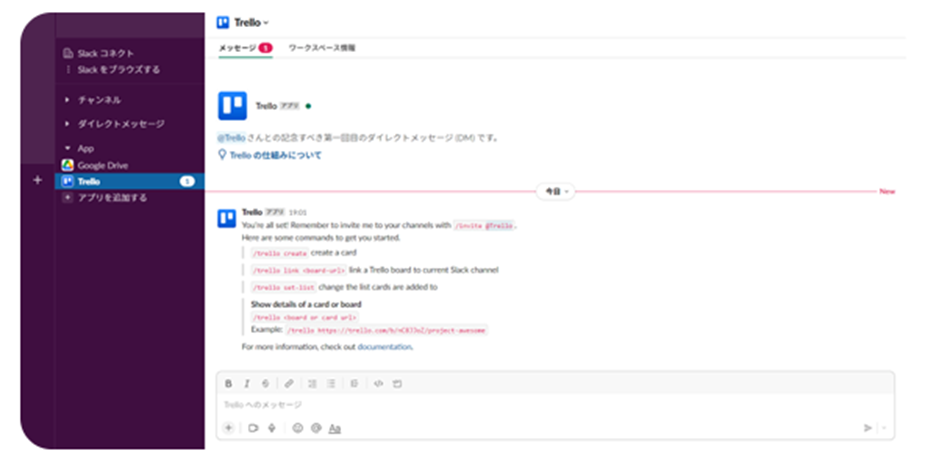
Task: Toggle strikethrough formatting in composer
Action: coord(265,384)
